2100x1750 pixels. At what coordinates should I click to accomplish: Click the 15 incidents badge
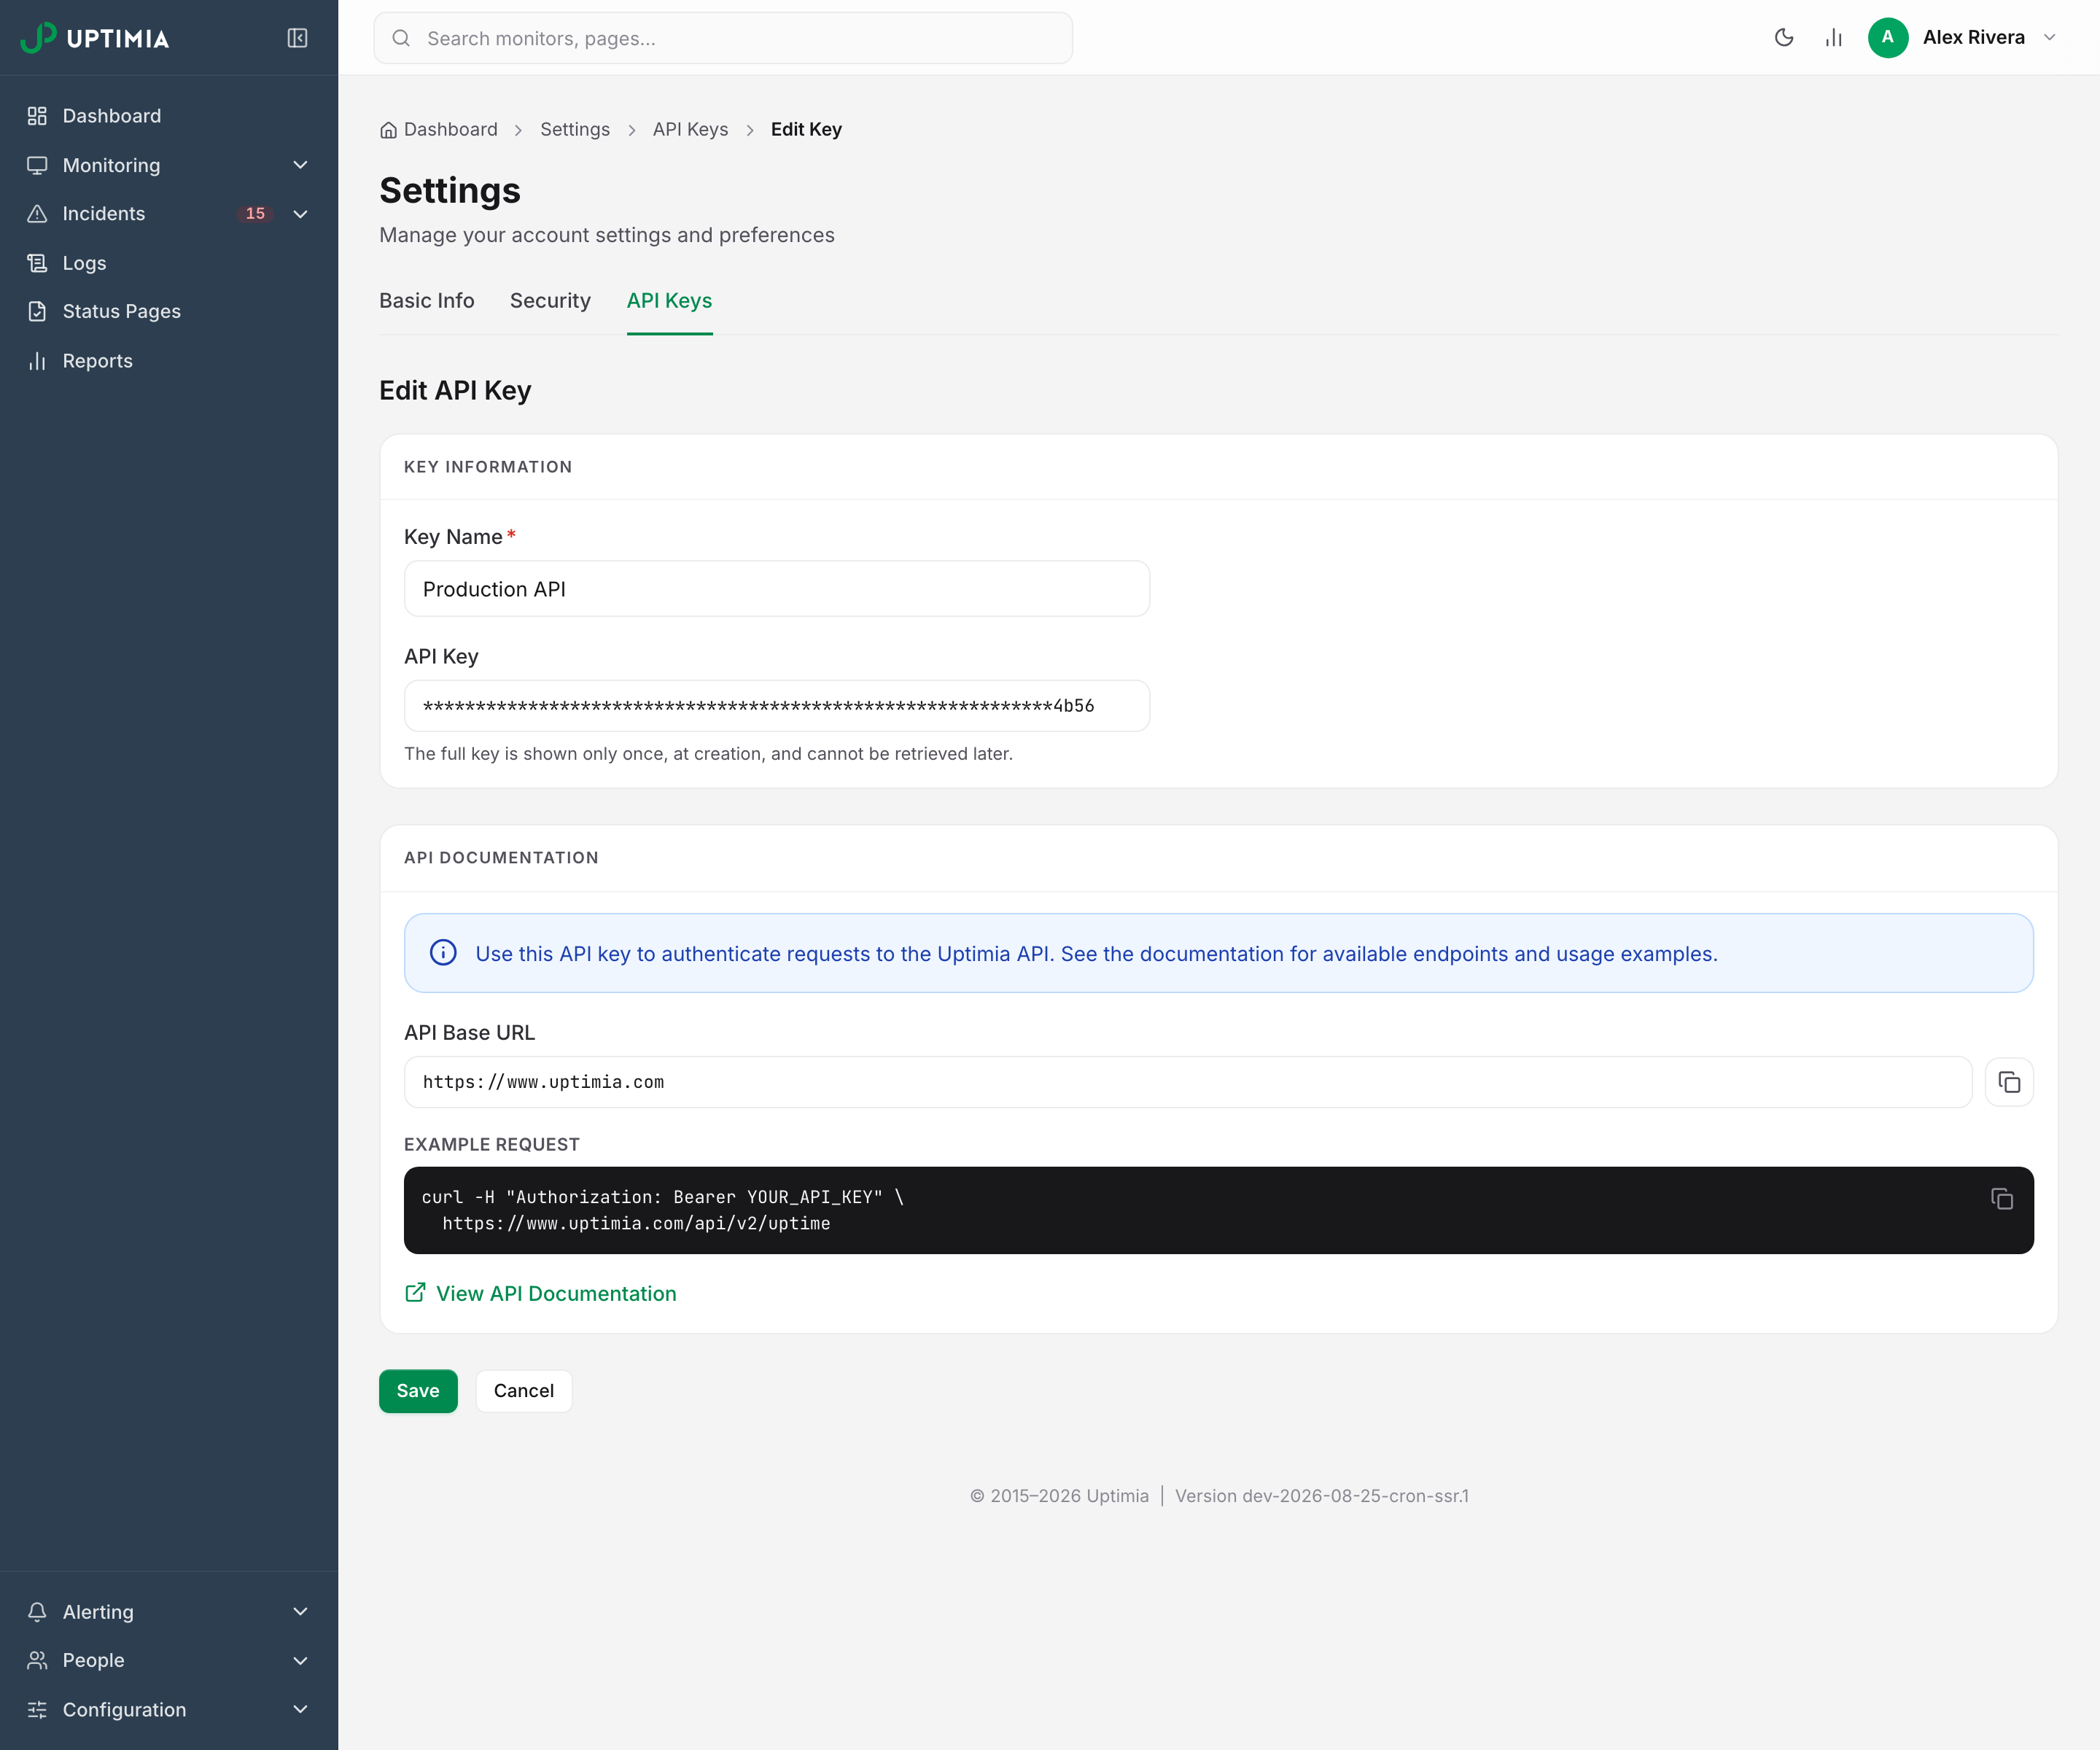tap(255, 214)
